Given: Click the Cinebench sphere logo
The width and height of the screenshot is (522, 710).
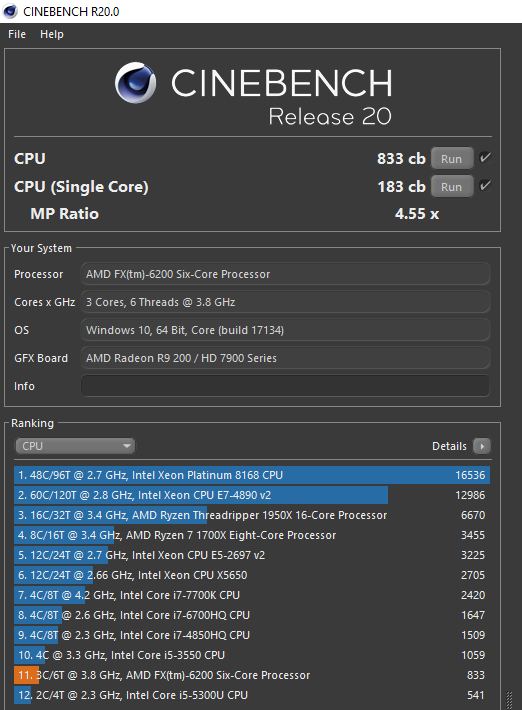Looking at the screenshot, I should coord(135,82).
